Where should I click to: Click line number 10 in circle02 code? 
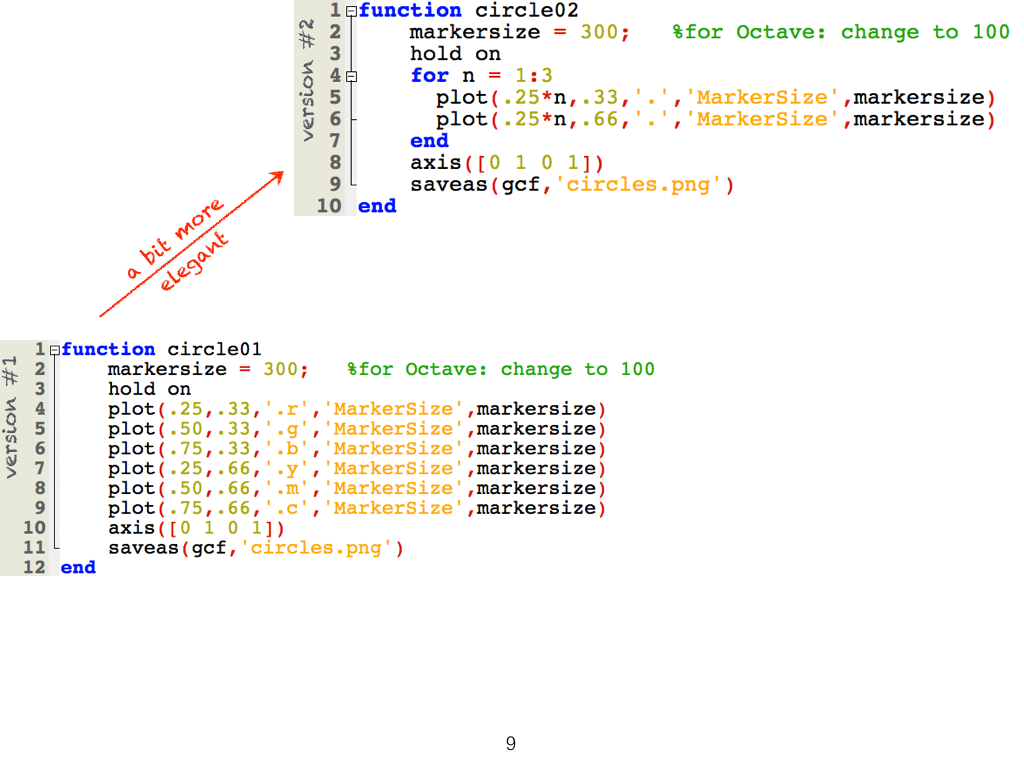pyautogui.click(x=328, y=206)
